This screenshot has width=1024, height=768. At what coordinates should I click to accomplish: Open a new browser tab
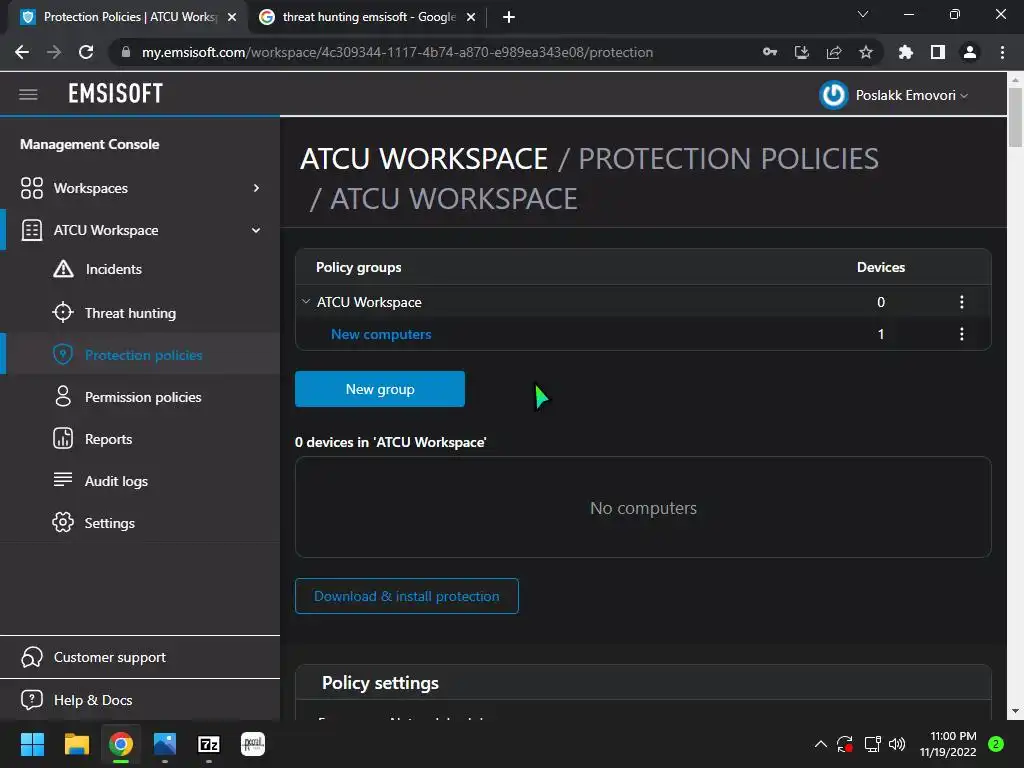[x=509, y=17]
